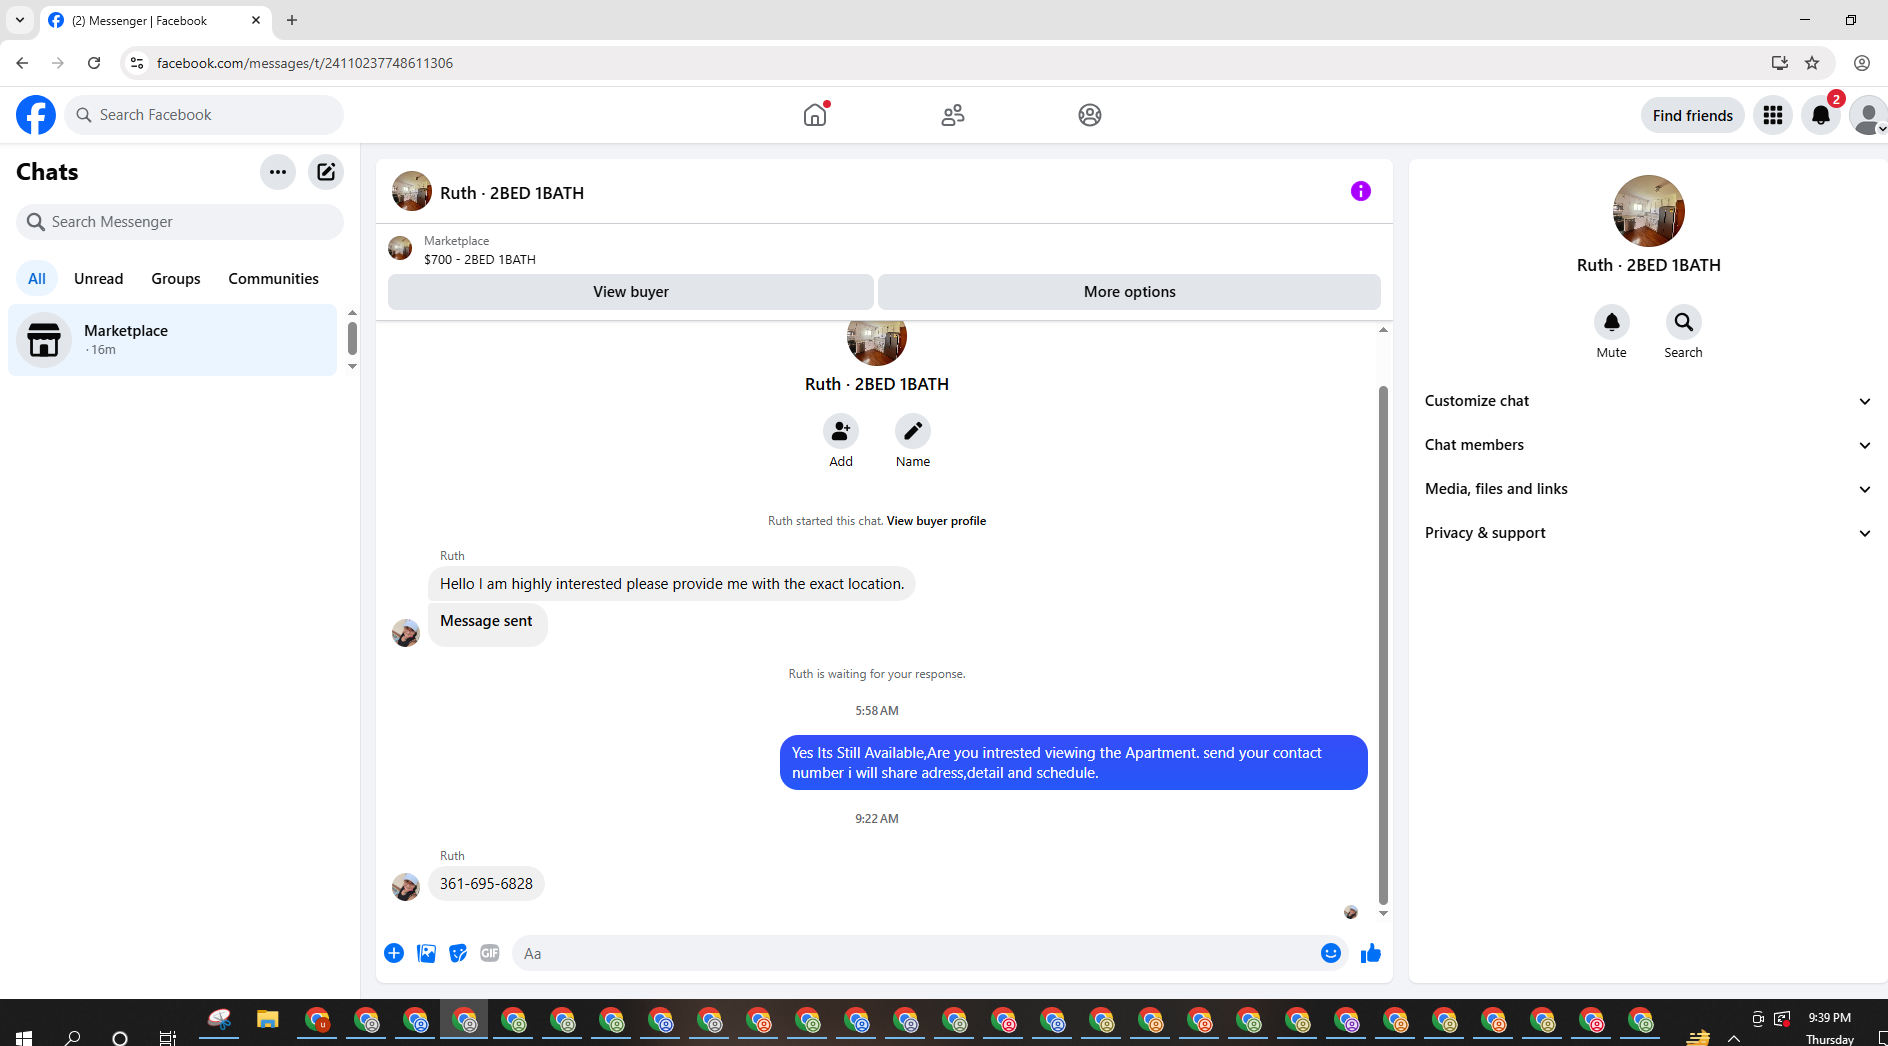Open the emoji picker
This screenshot has width=1888, height=1046.
[1331, 953]
